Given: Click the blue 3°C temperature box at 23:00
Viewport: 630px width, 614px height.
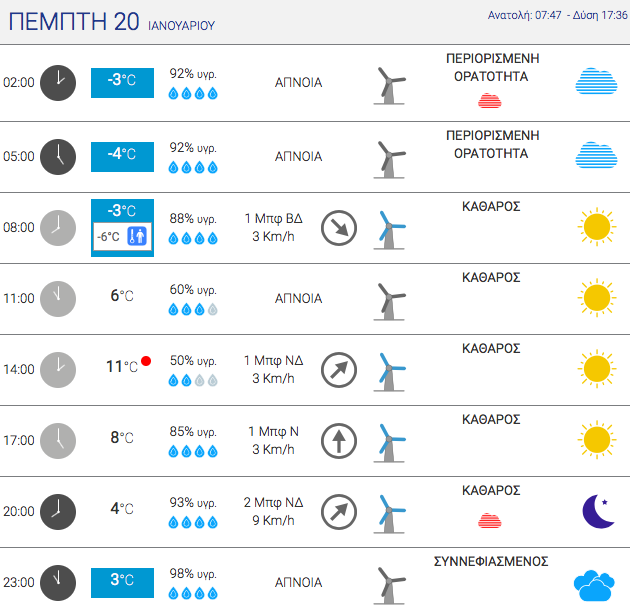Looking at the screenshot, I should 122,583.
